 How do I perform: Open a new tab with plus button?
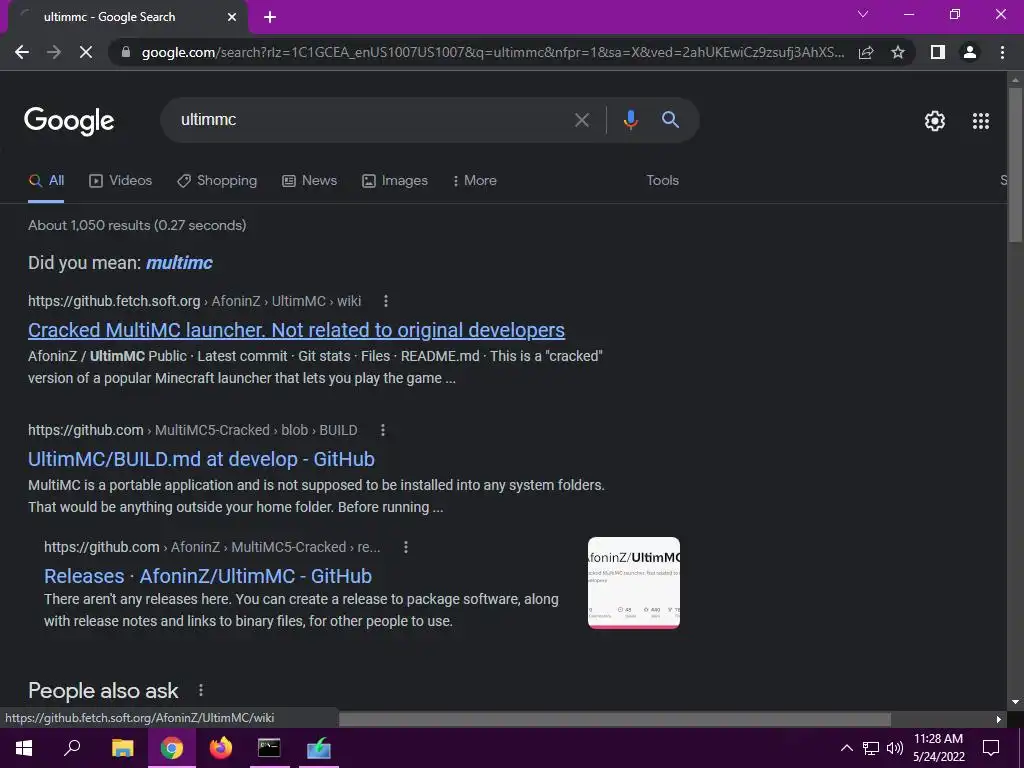click(270, 17)
